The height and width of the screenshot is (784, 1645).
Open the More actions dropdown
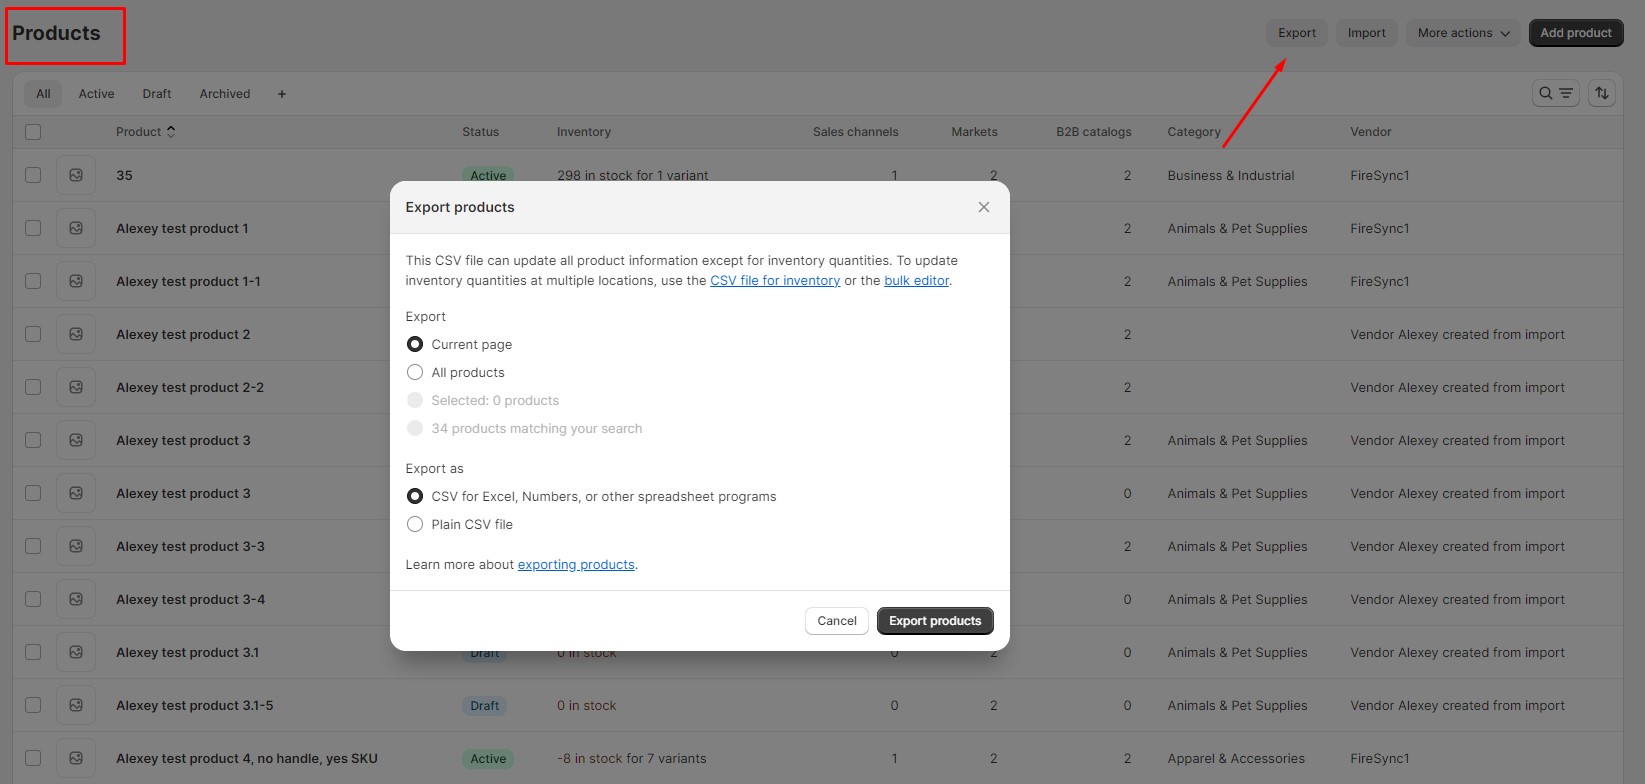point(1462,33)
